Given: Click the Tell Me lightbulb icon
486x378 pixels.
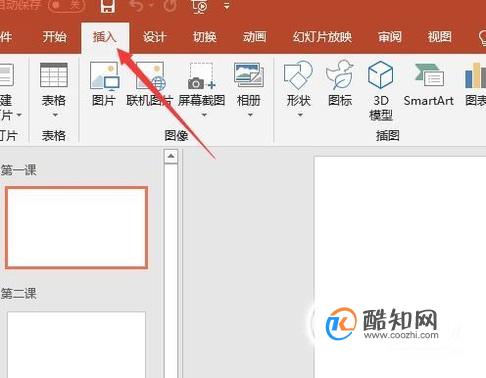Looking at the screenshot, I should [482, 37].
